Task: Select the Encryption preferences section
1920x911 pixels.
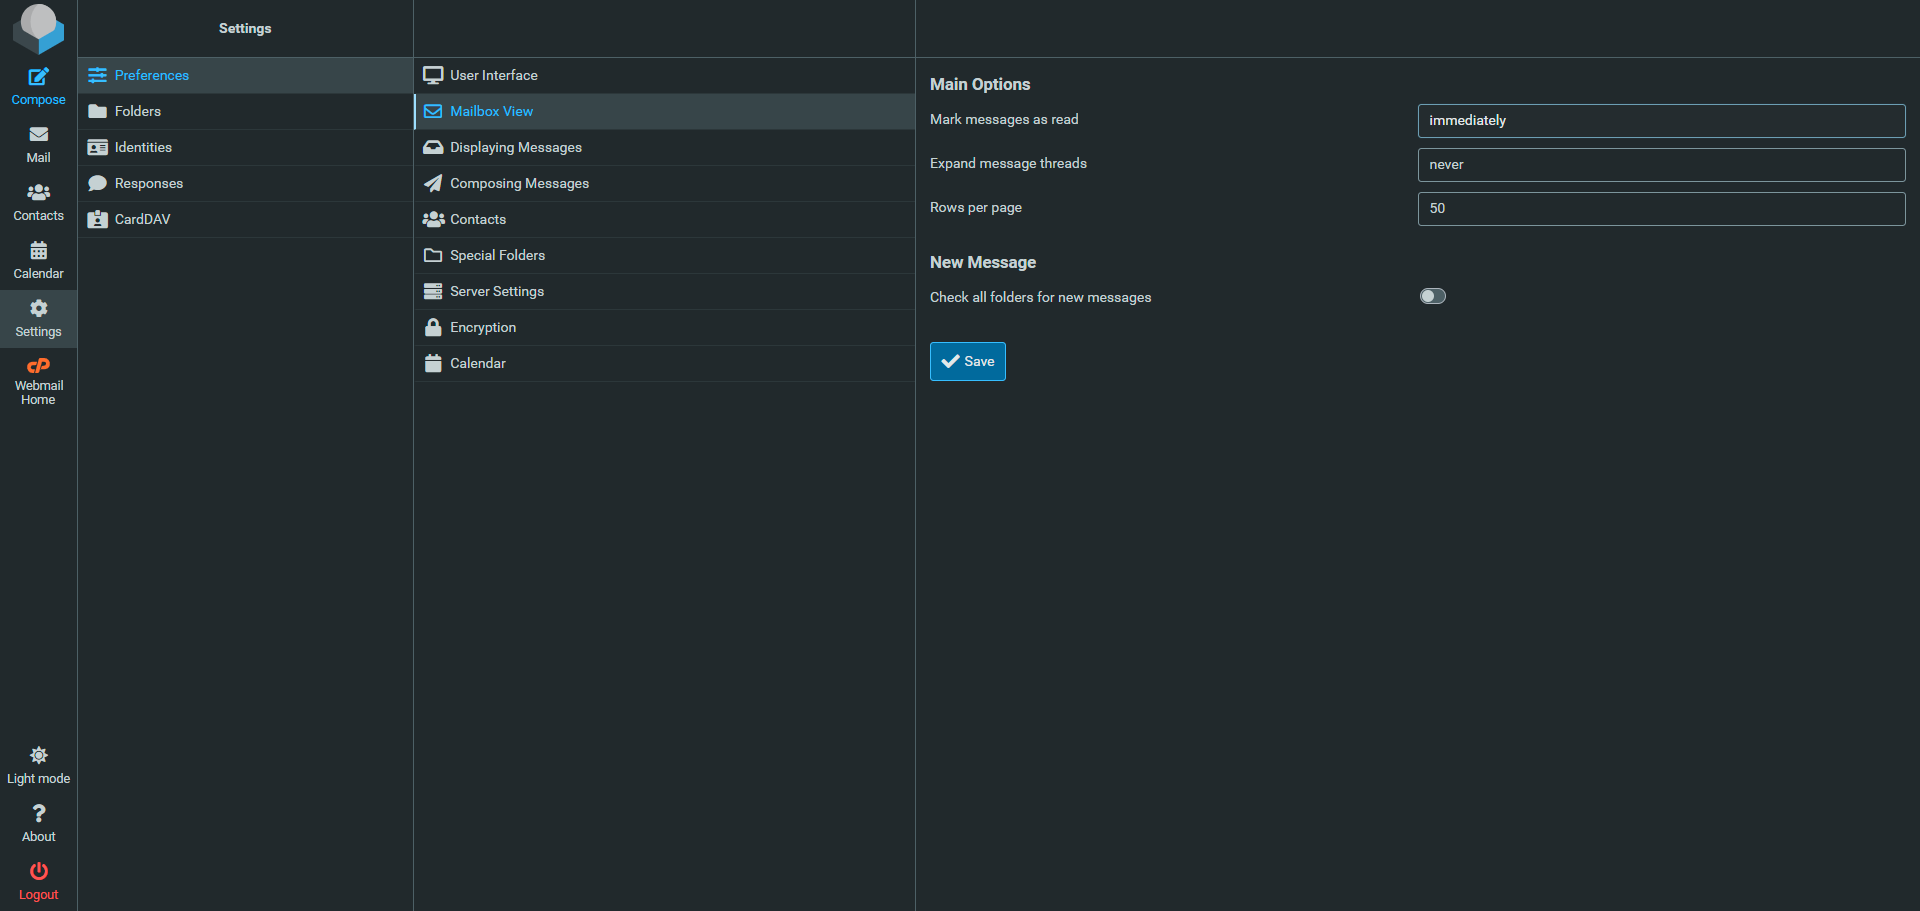Action: tap(483, 327)
